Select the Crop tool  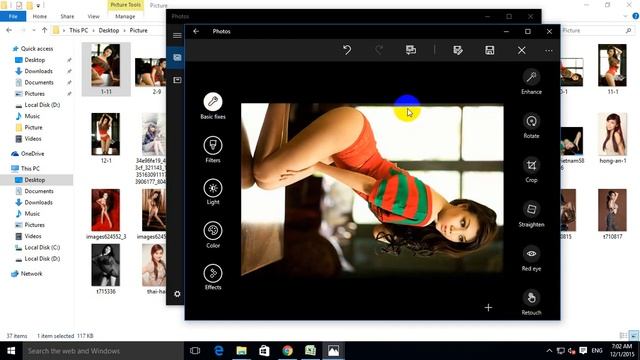click(x=531, y=169)
